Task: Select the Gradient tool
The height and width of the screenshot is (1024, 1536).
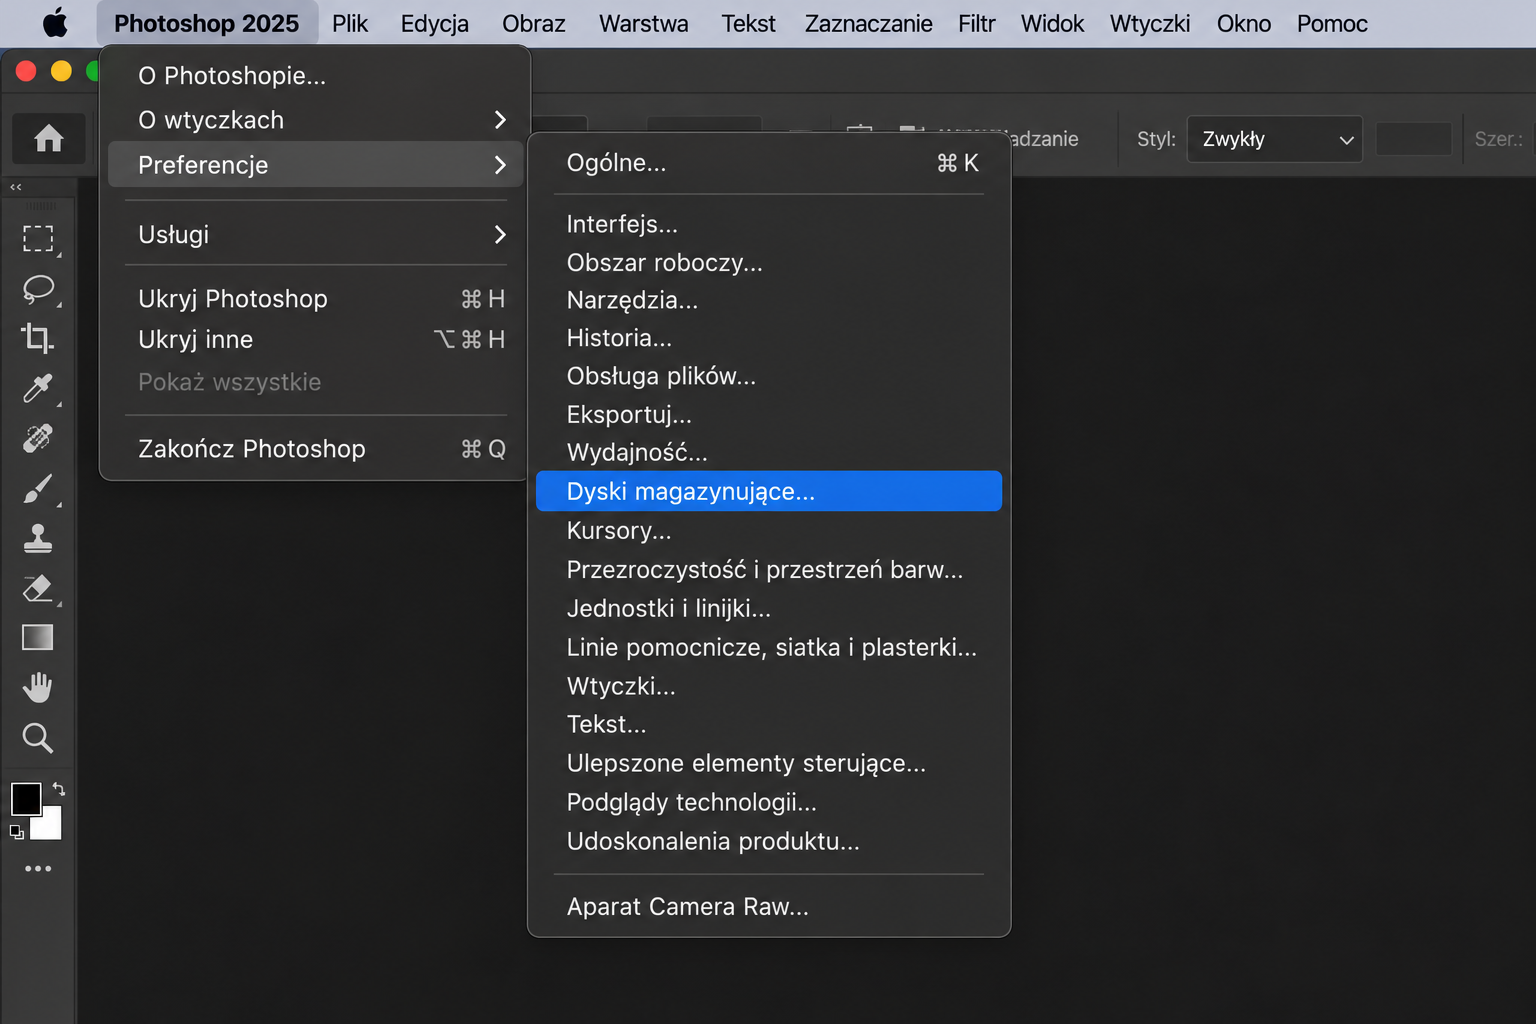Action: pyautogui.click(x=38, y=637)
